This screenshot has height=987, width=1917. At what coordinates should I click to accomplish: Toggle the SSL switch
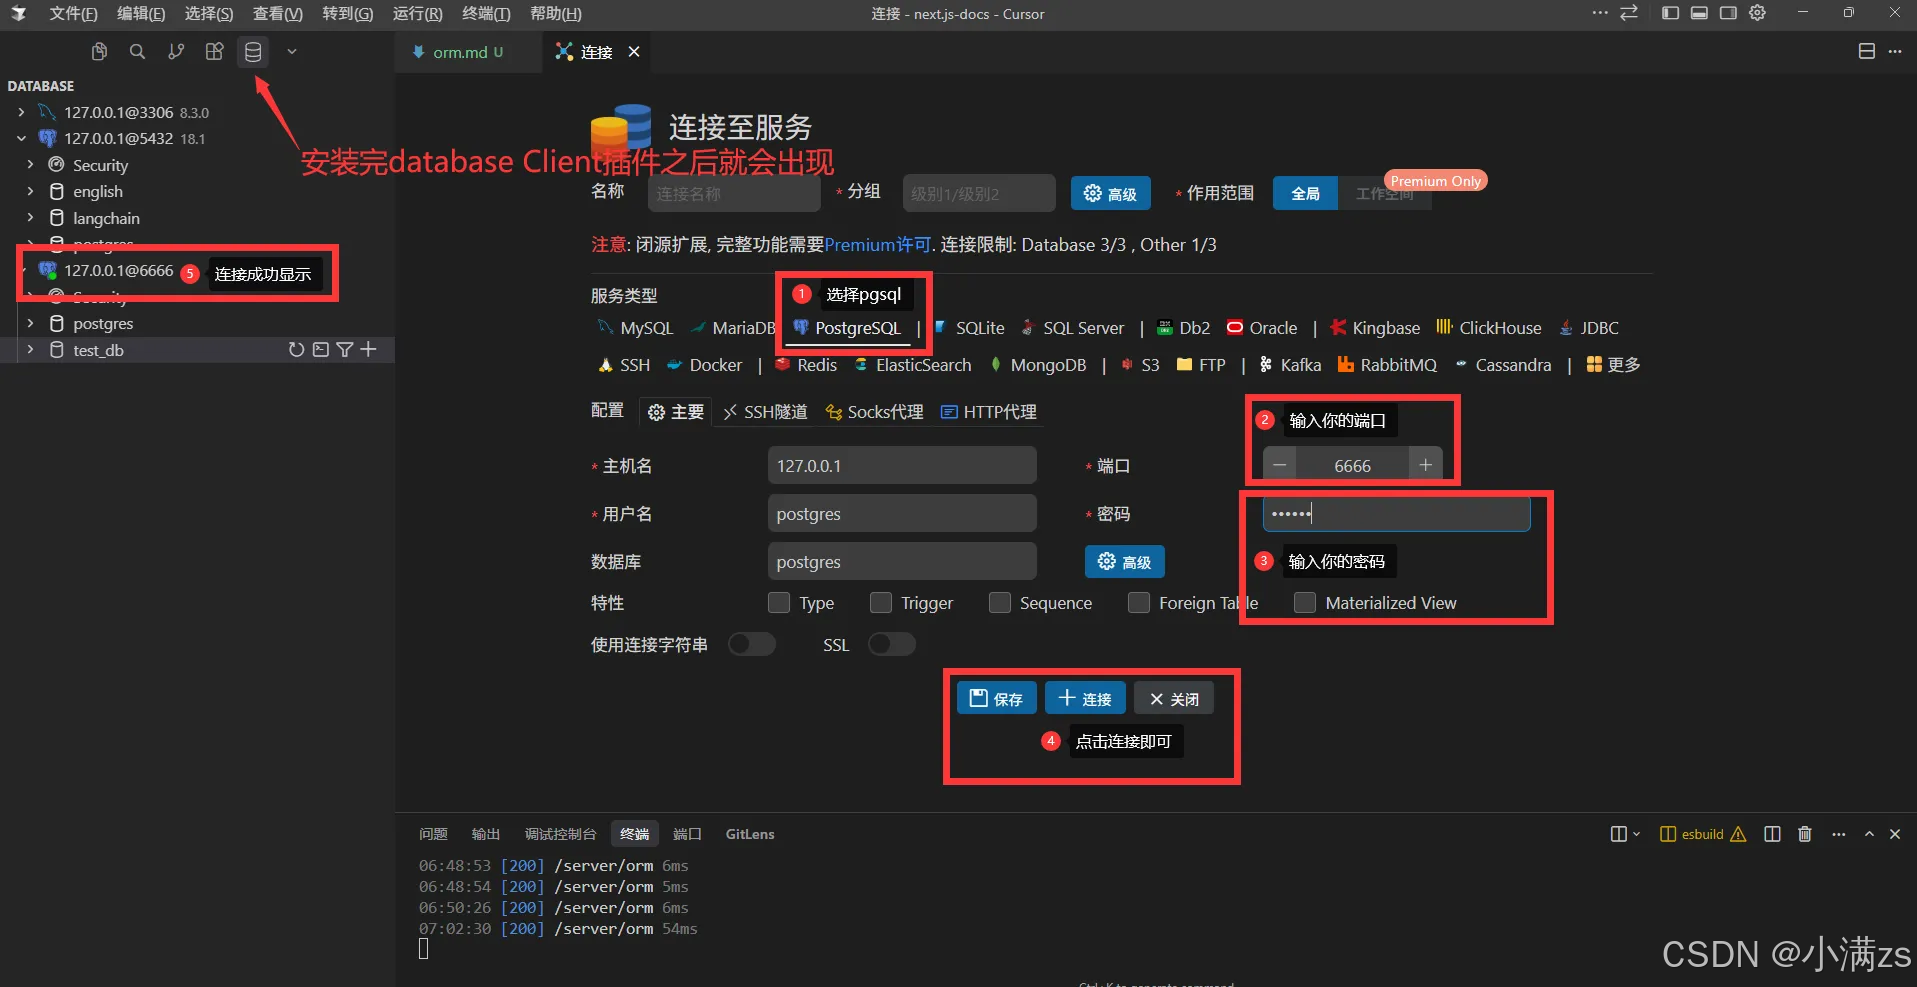892,644
